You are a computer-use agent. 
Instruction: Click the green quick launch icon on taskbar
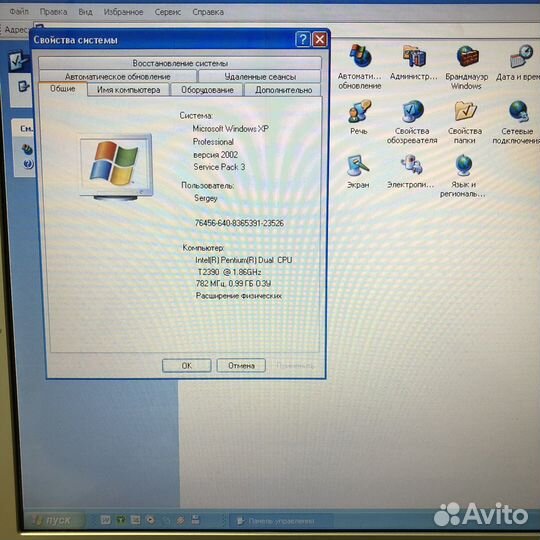(x=121, y=520)
